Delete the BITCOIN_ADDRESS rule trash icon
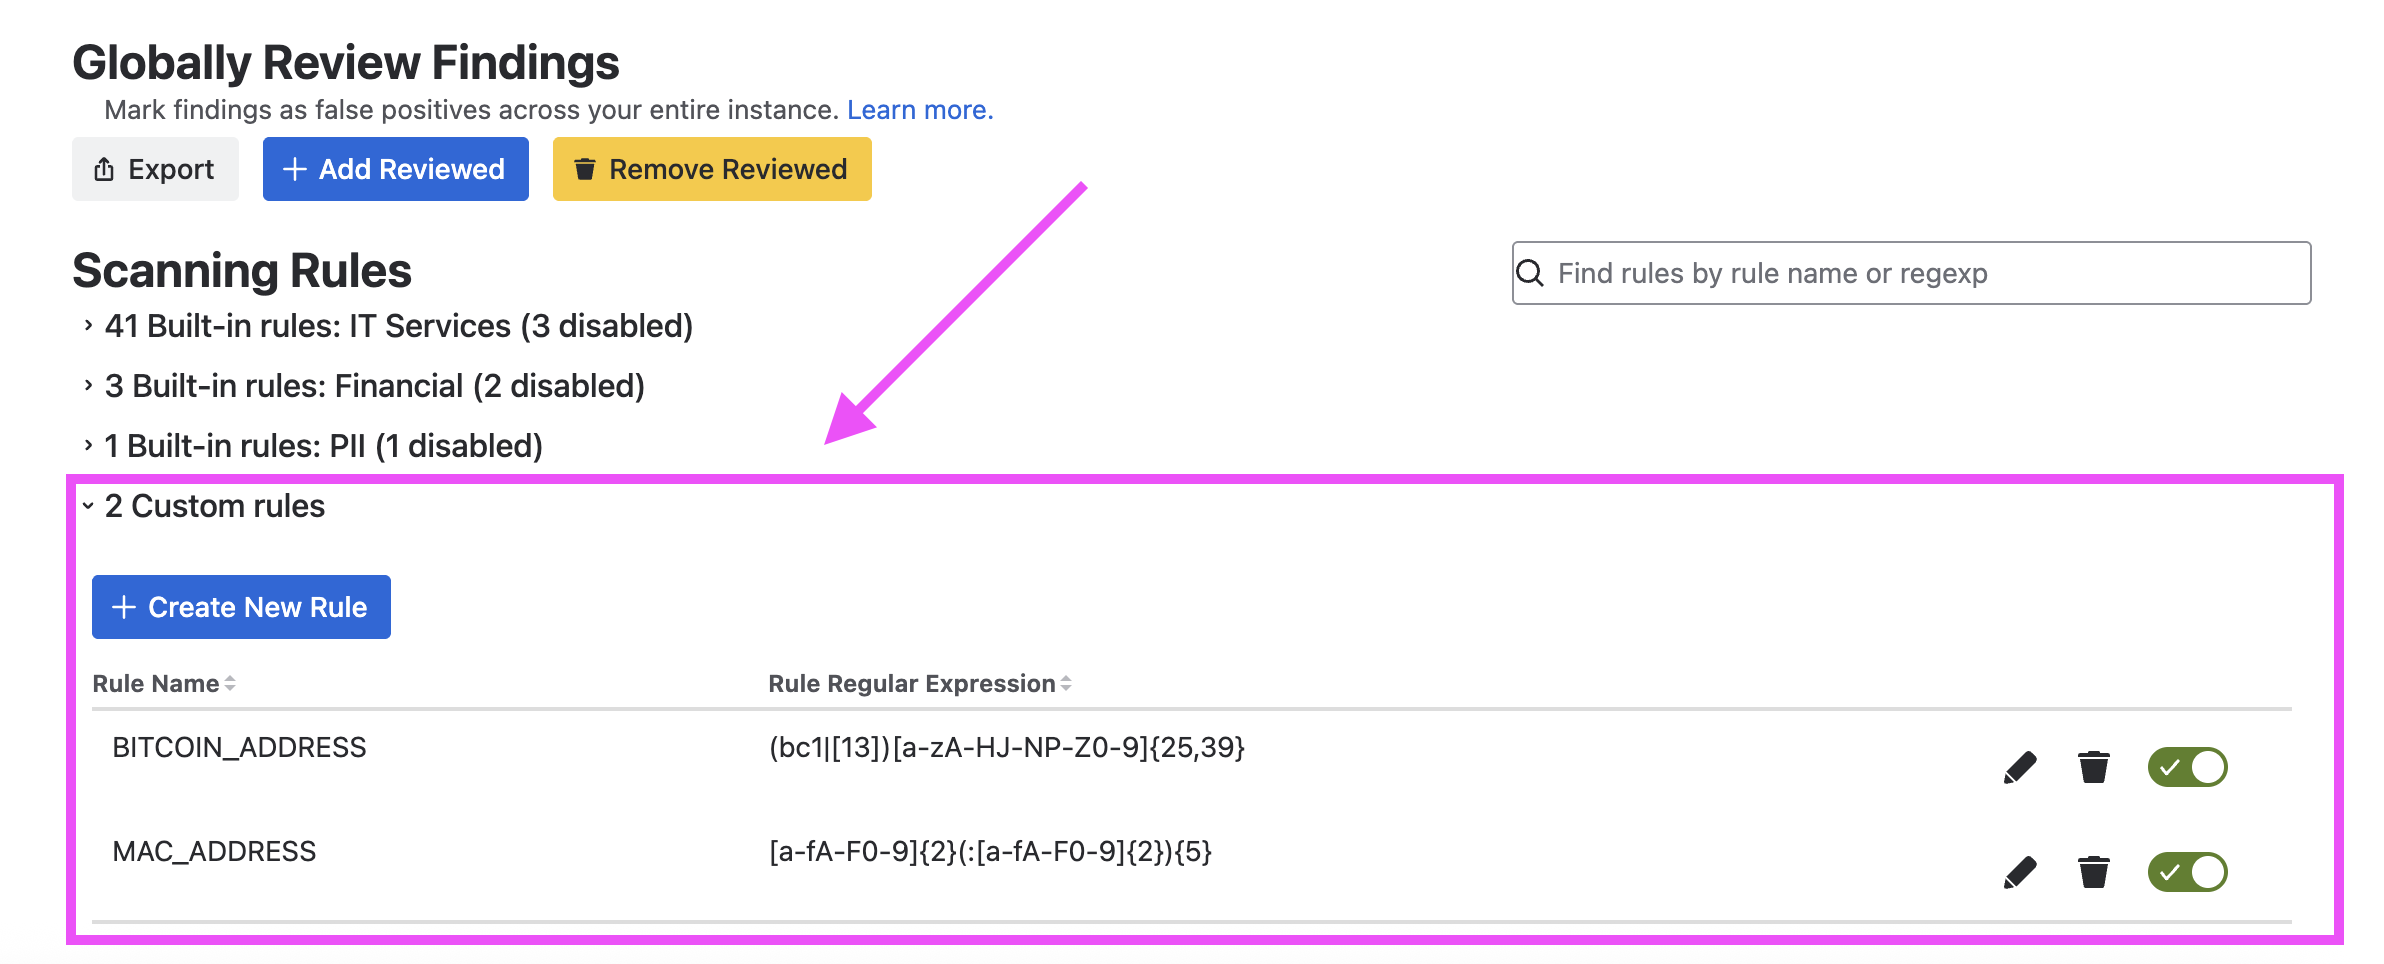Image resolution: width=2384 pixels, height=964 pixels. (x=2093, y=768)
